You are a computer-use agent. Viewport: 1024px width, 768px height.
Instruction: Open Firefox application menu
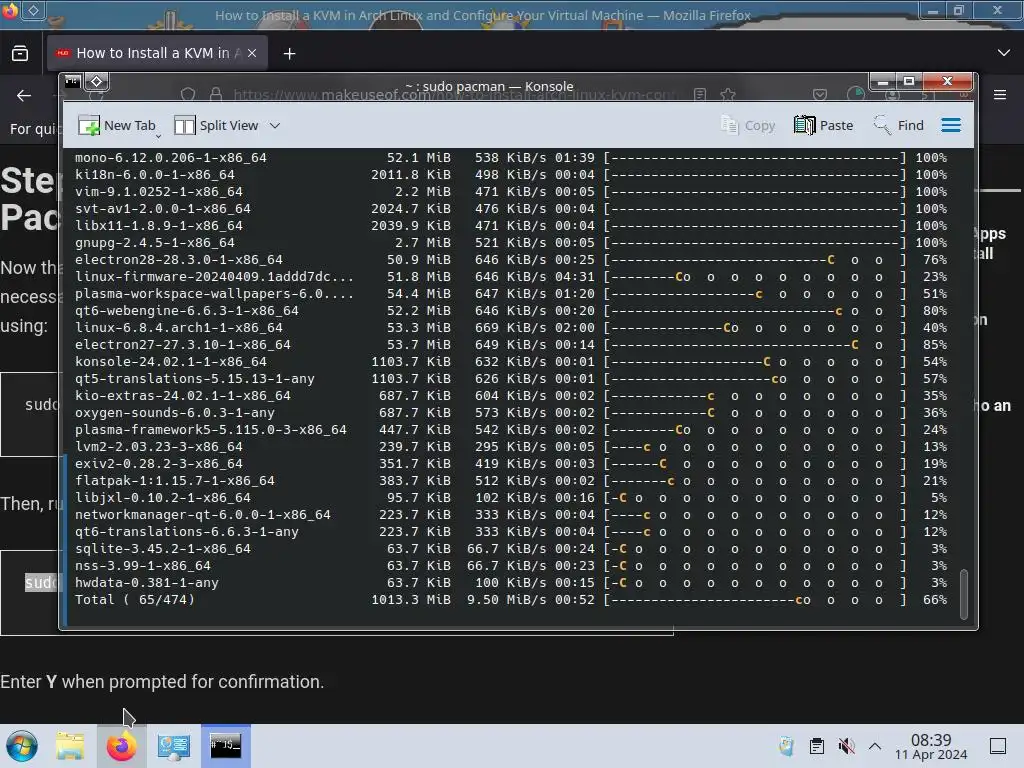click(x=1000, y=95)
